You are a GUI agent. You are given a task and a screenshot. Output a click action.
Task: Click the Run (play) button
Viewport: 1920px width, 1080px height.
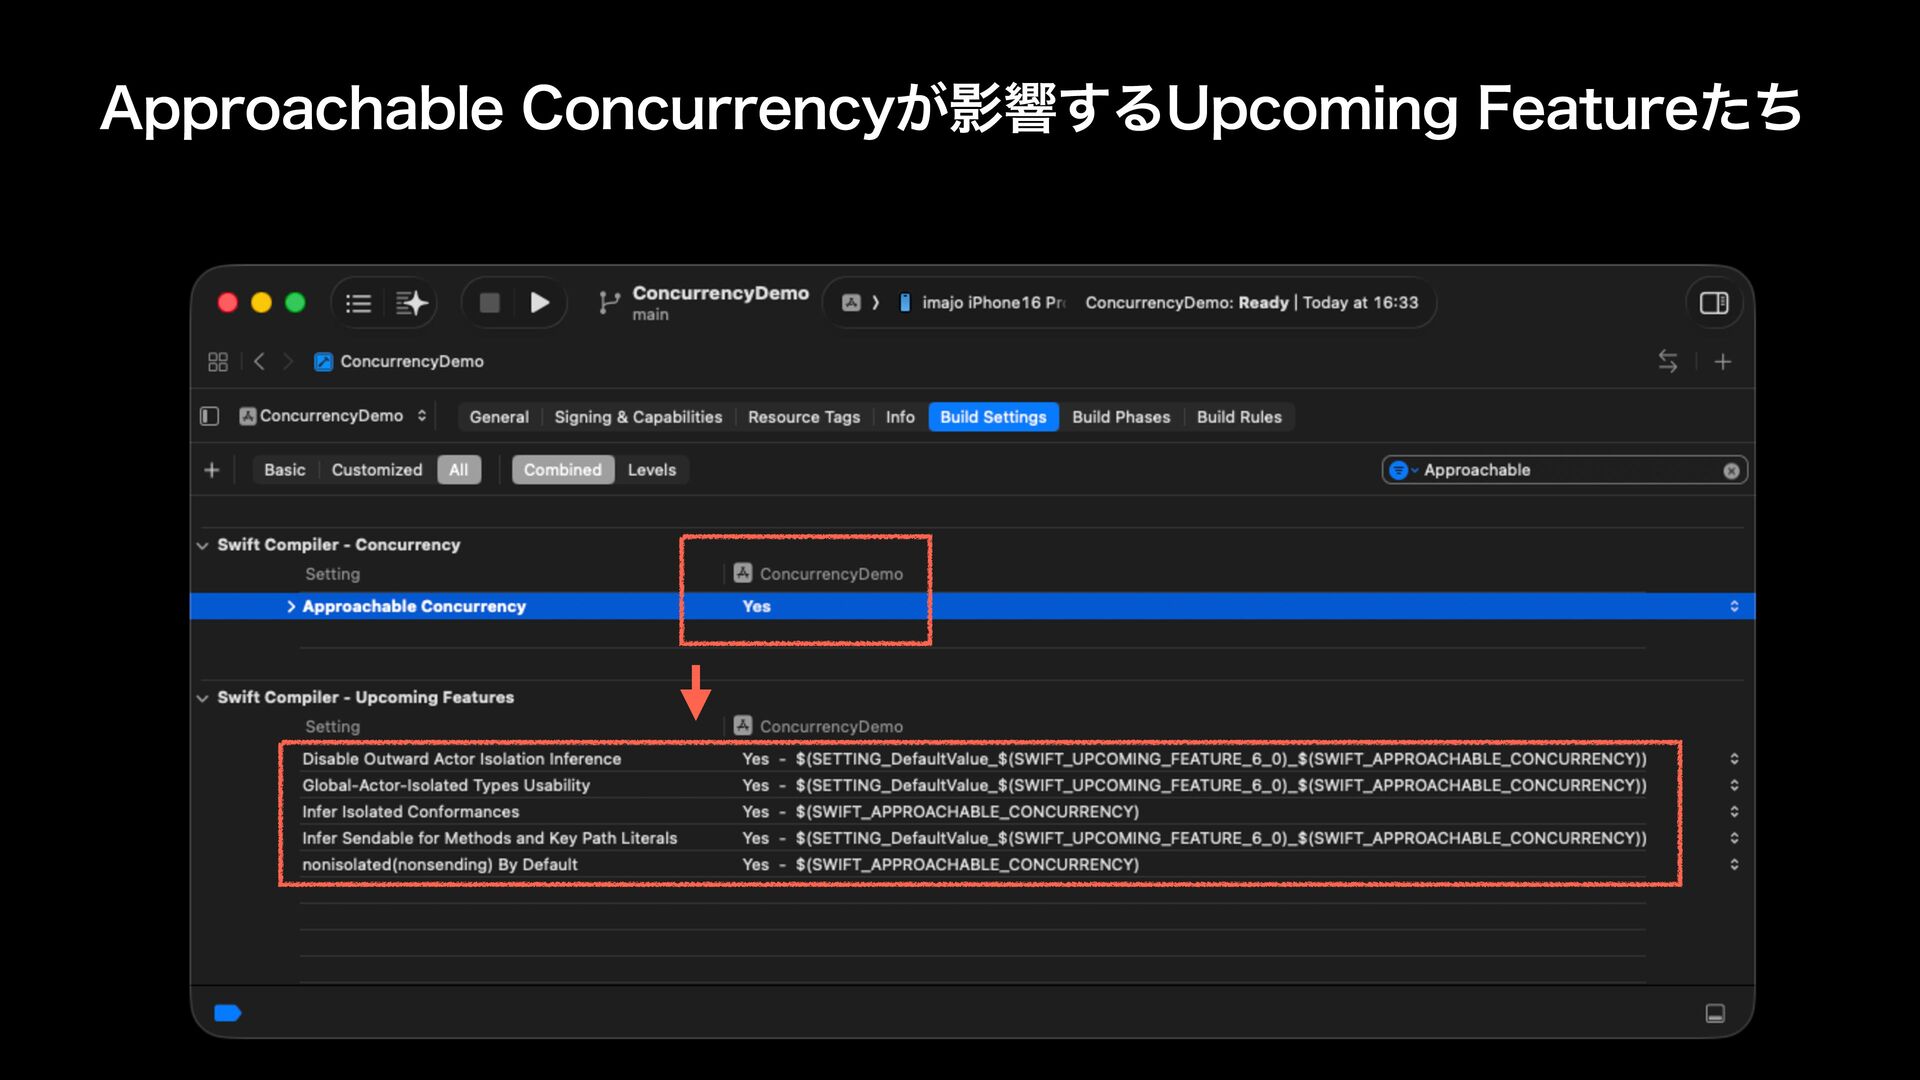pos(539,303)
